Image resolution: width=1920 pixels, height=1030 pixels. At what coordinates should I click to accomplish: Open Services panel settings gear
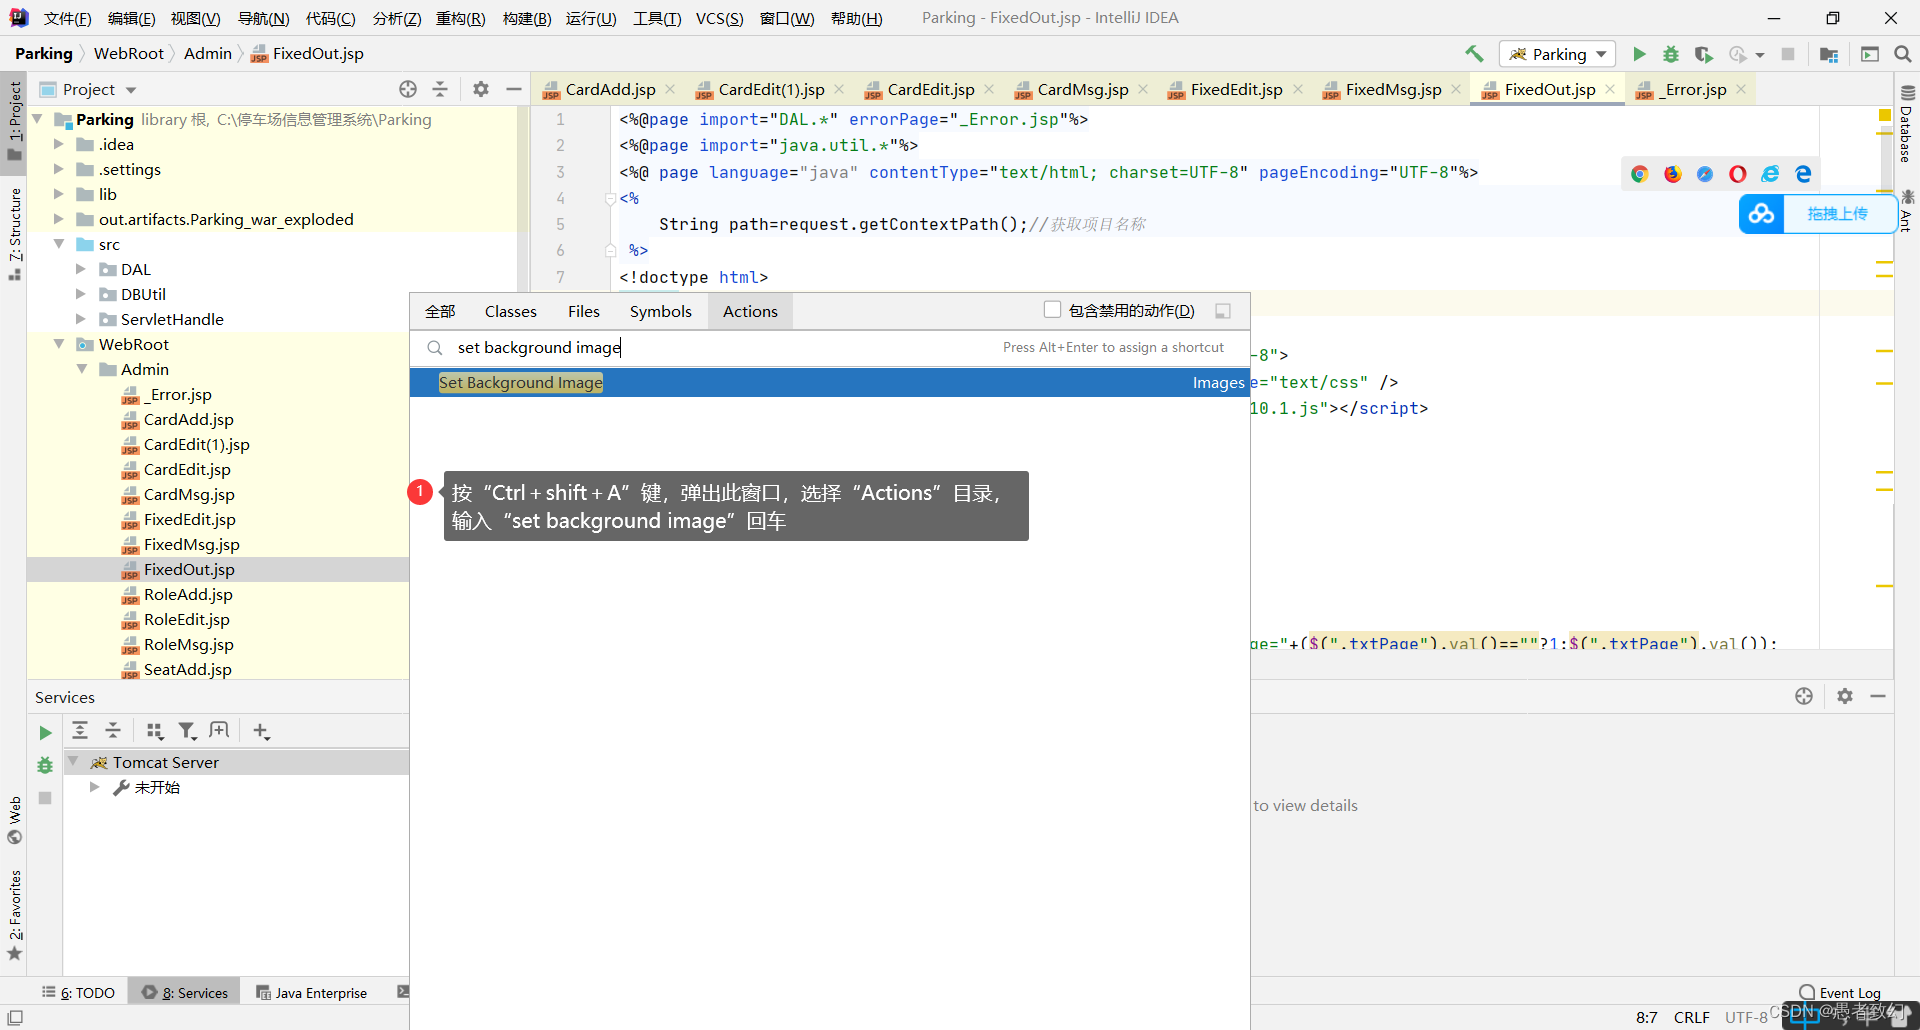(1845, 696)
